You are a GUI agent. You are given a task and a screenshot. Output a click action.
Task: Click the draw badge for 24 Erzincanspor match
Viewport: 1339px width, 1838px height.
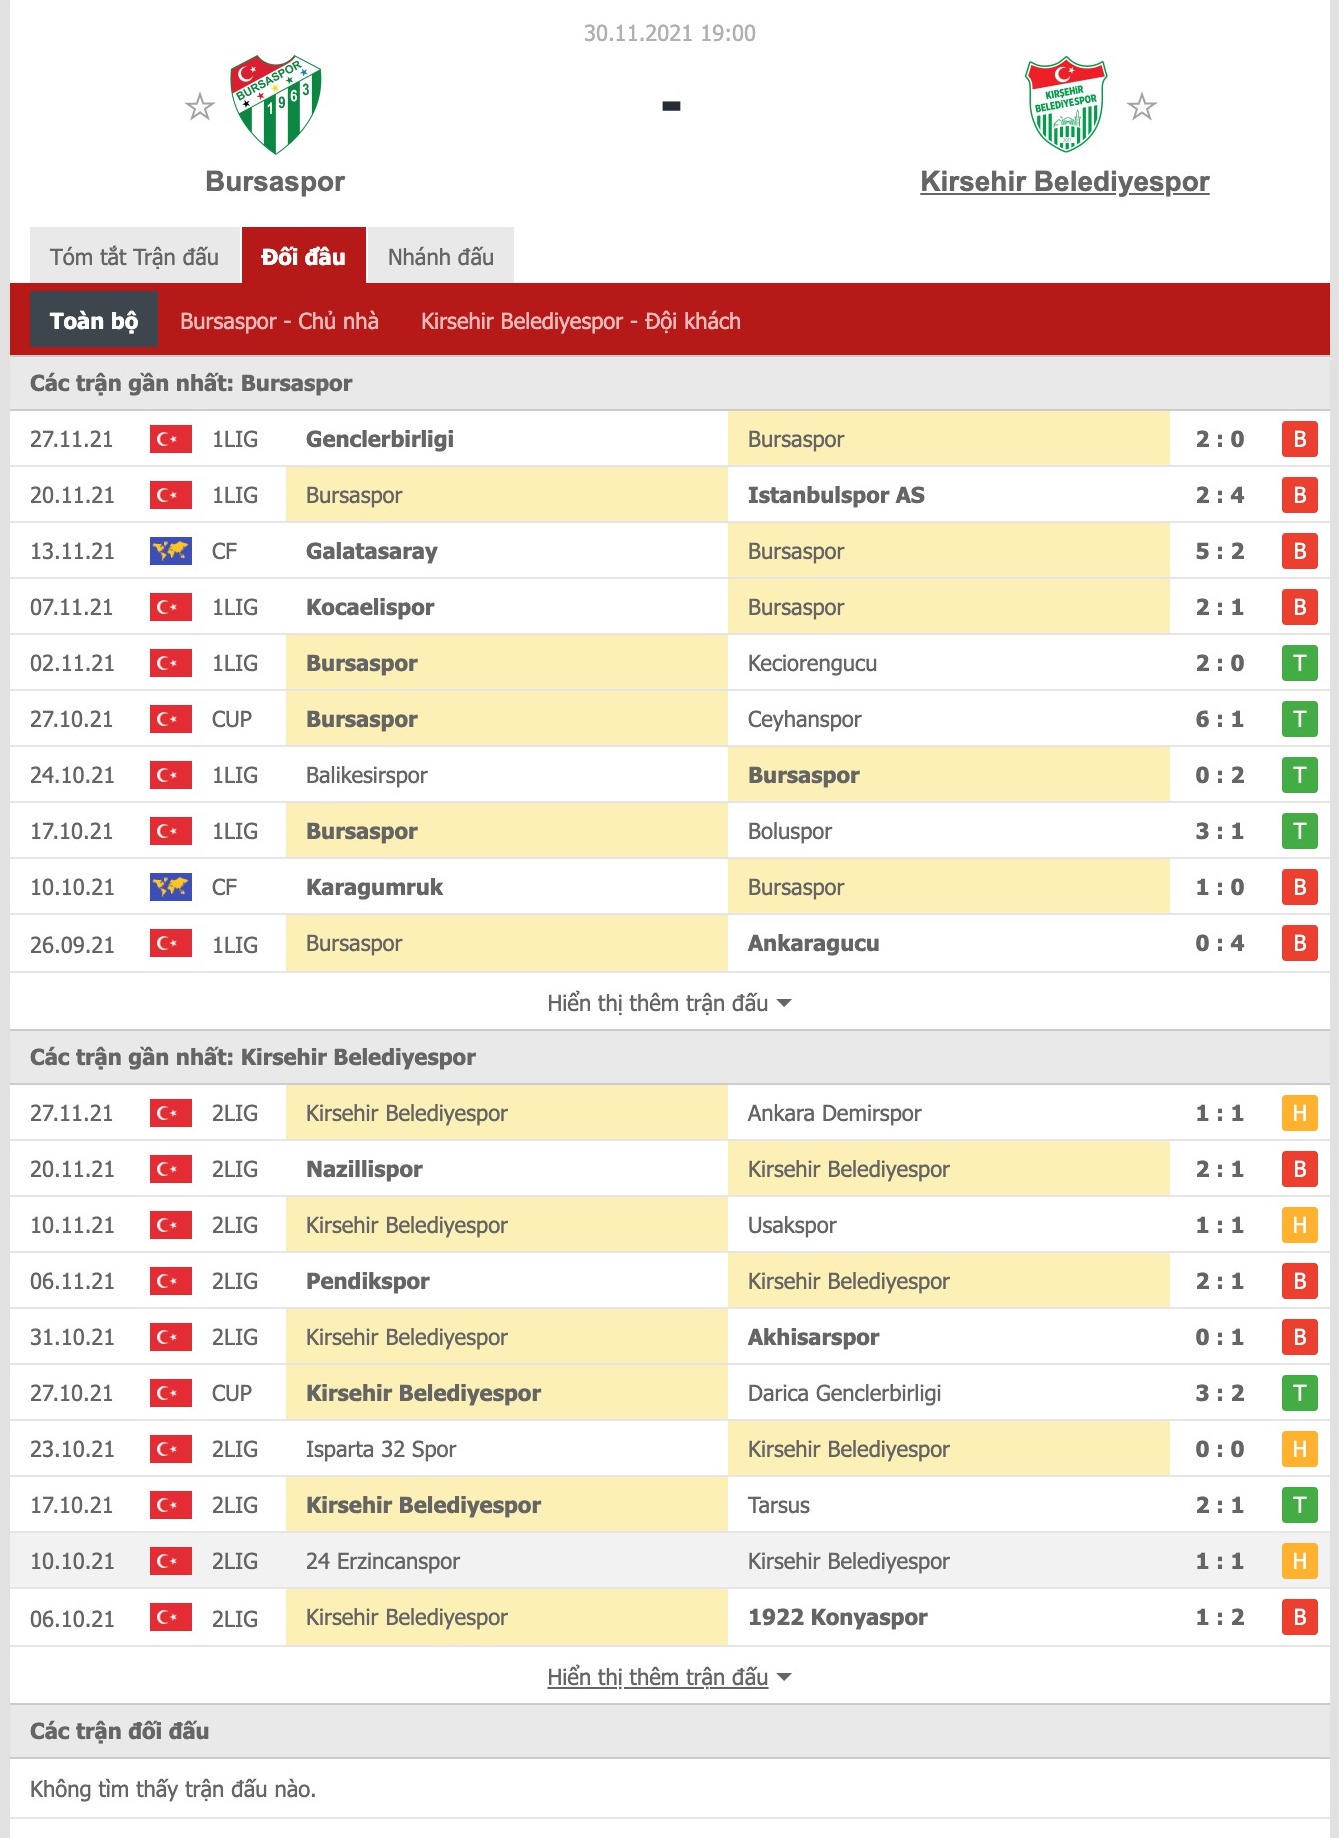(x=1300, y=1561)
